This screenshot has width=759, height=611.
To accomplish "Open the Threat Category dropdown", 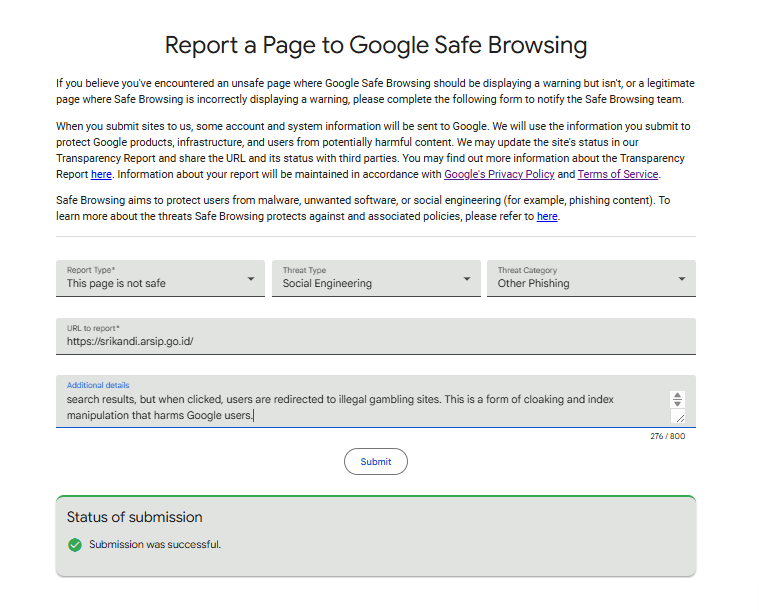I will tap(592, 278).
